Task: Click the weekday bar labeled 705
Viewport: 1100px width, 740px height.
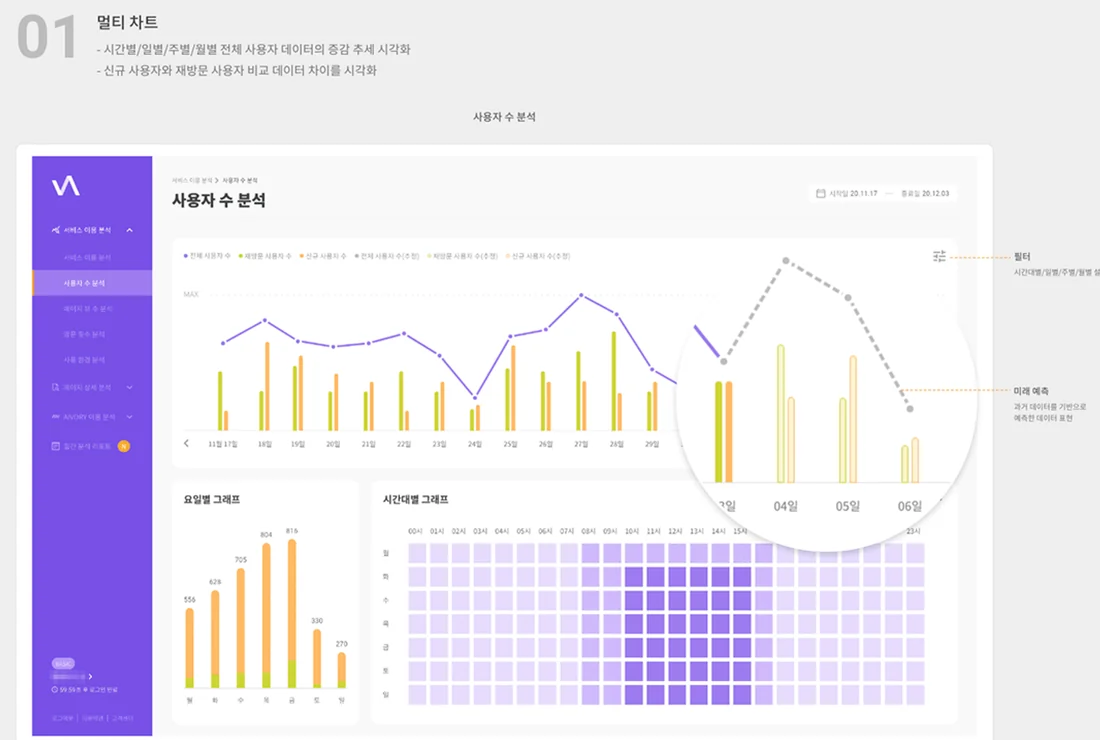Action: 241,628
